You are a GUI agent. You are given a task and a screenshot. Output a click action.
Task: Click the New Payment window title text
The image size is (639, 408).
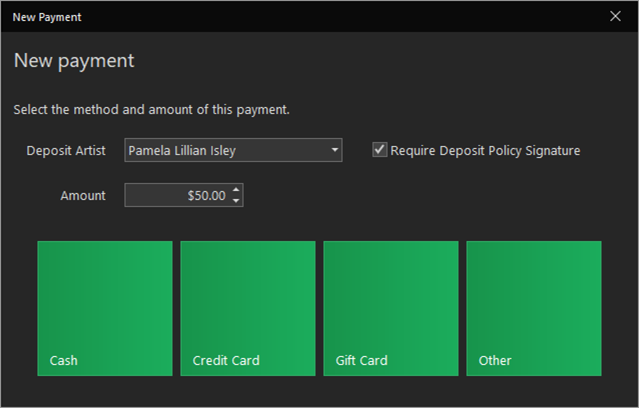pos(47,17)
